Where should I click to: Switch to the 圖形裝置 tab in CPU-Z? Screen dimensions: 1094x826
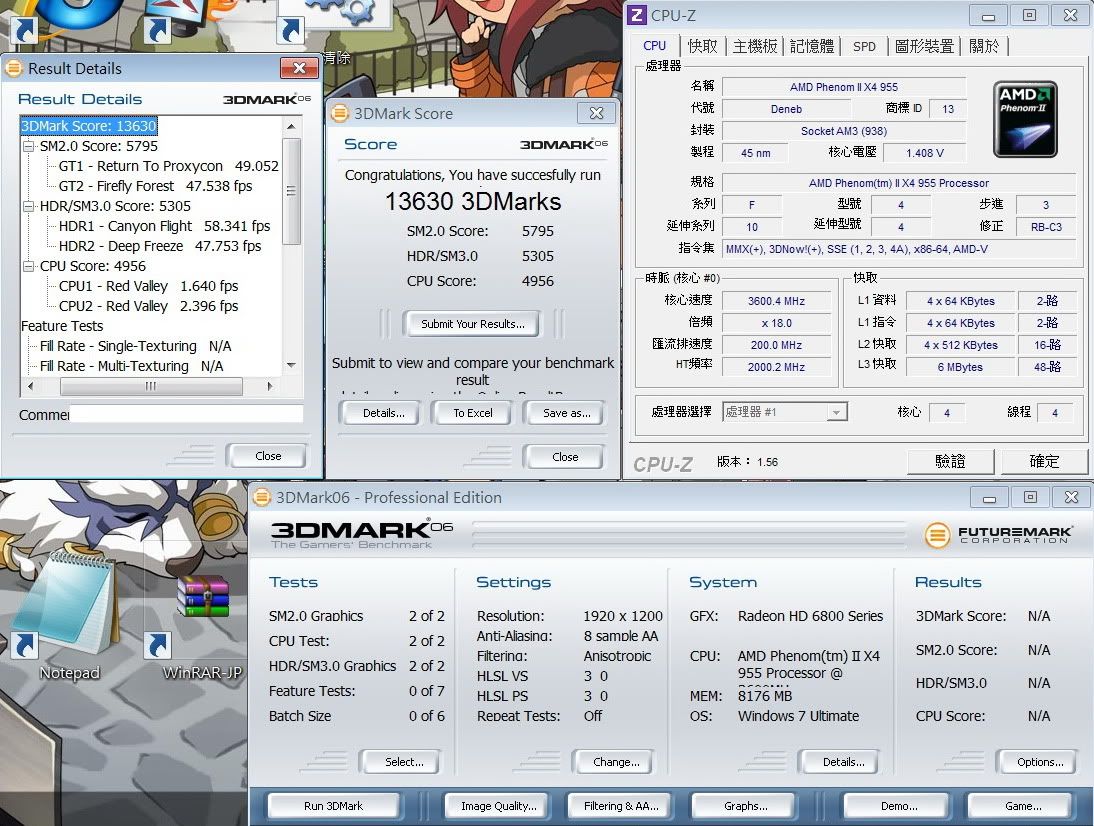click(924, 46)
